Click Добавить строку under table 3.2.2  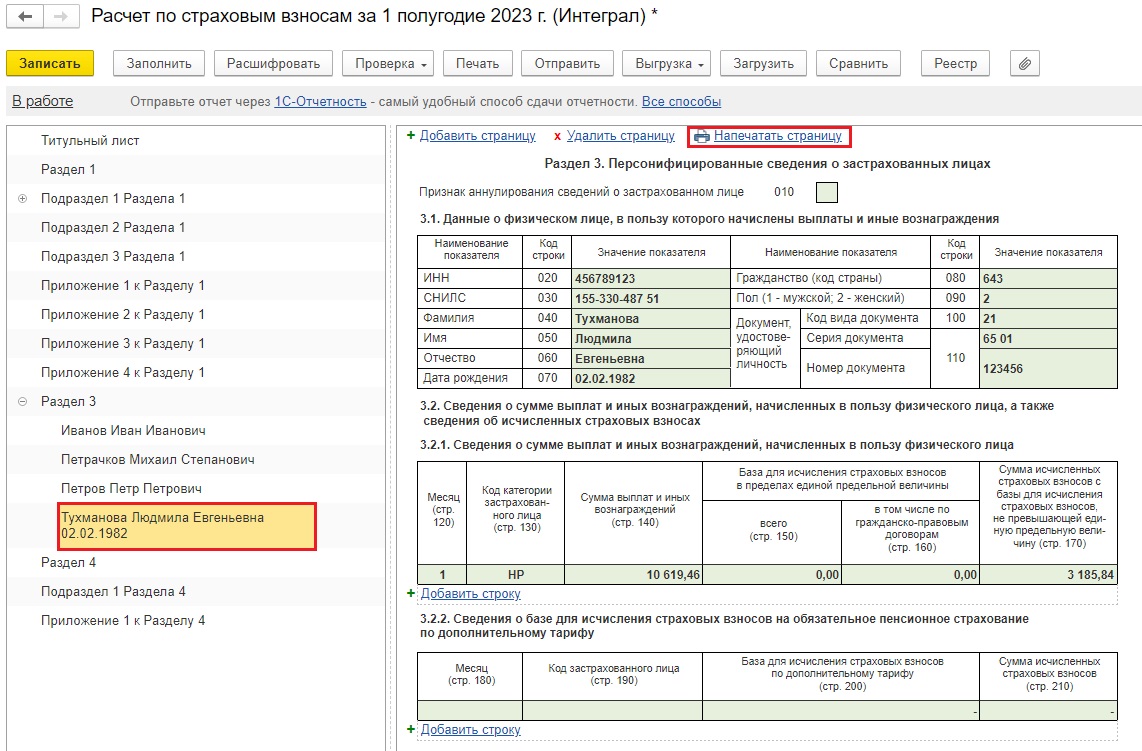click(470, 729)
